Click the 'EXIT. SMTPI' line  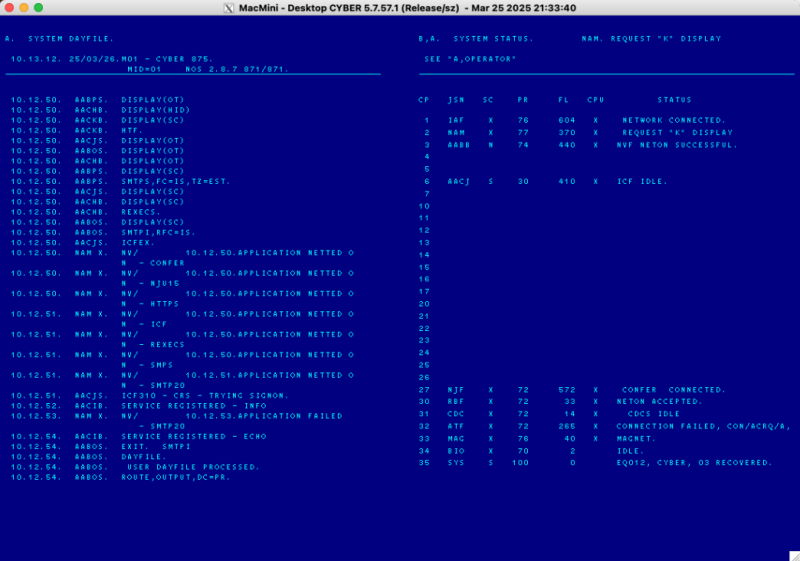(x=101, y=447)
